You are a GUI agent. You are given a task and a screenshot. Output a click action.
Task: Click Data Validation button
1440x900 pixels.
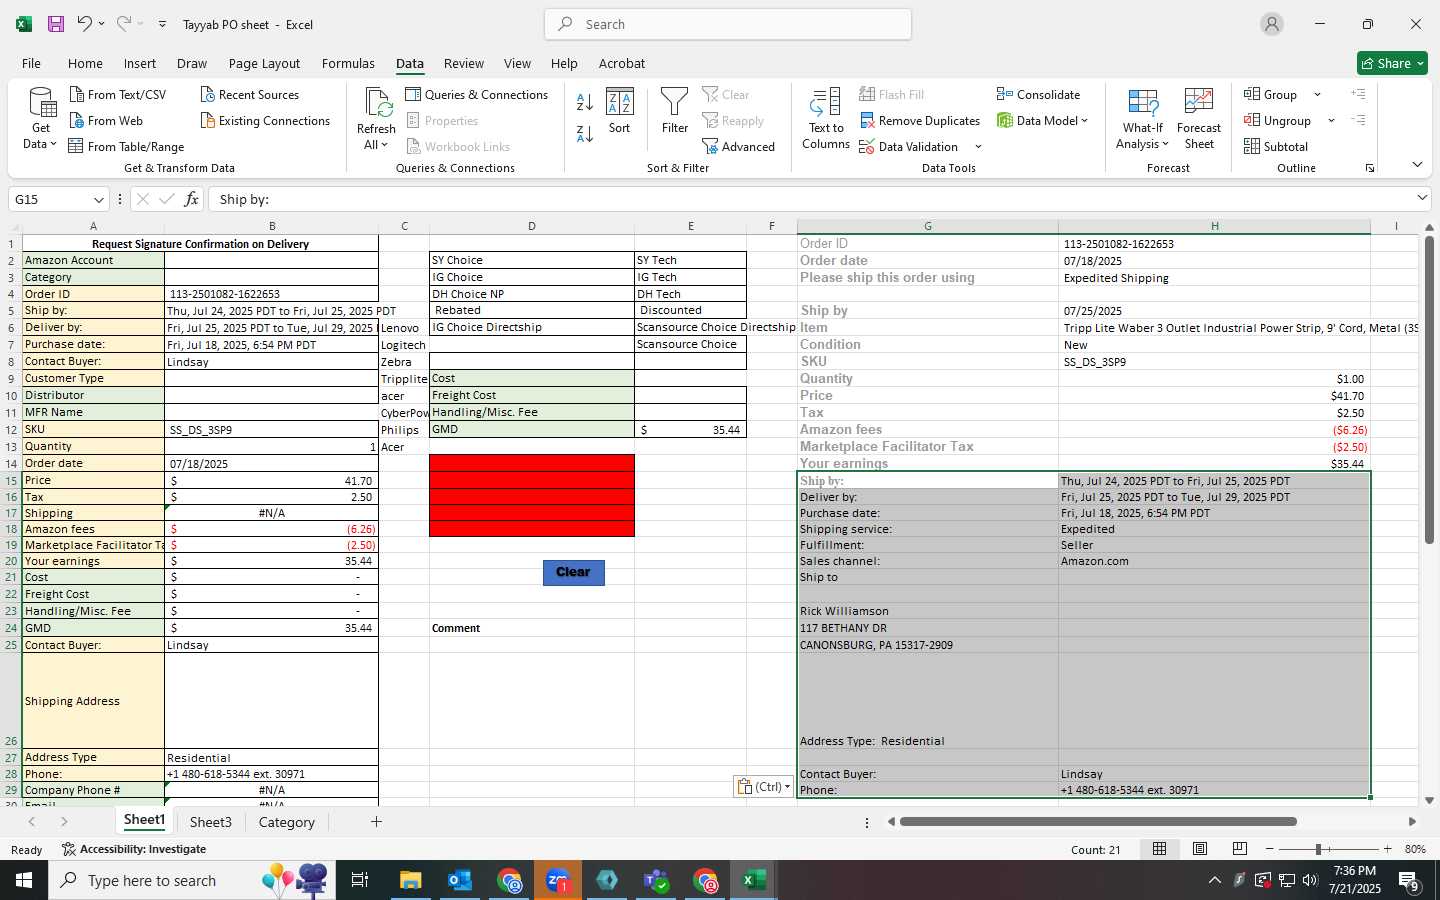[908, 146]
